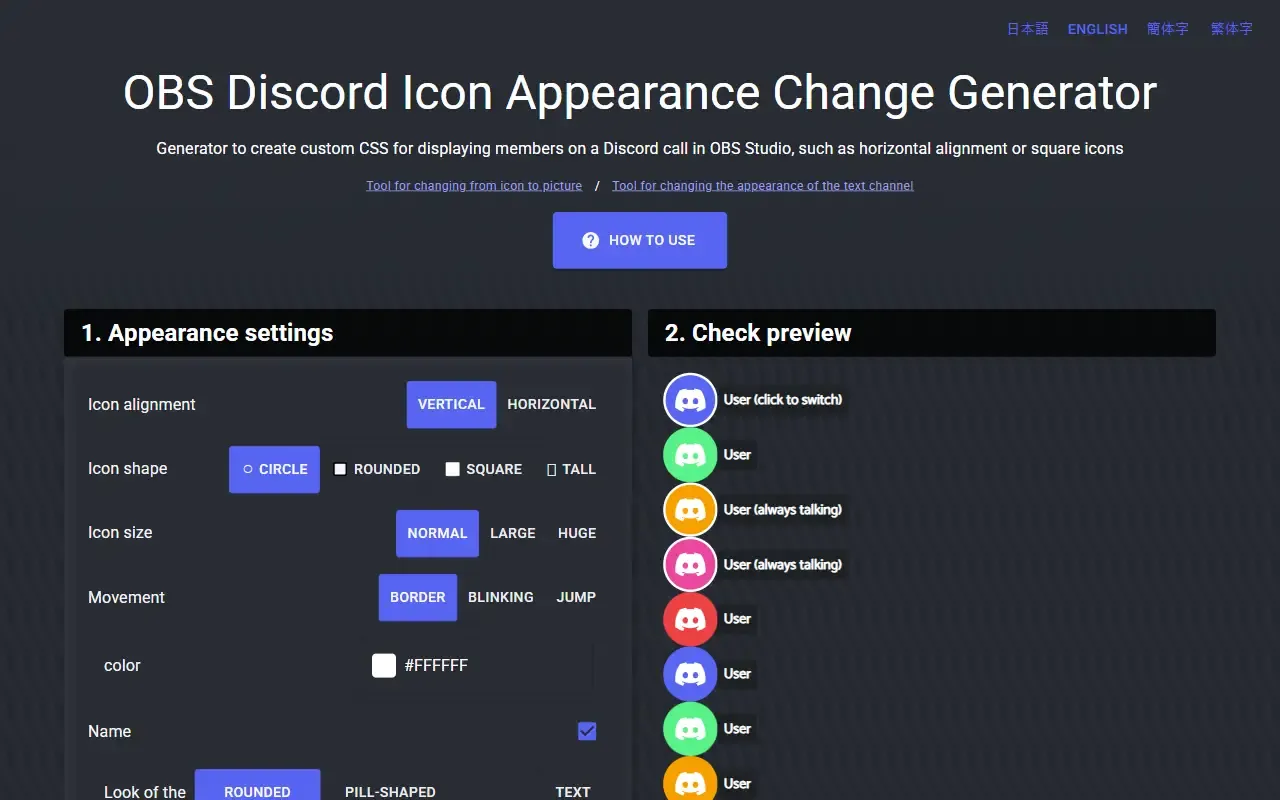Open the How To Use guide
Screen dimensions: 1280x800
coord(640,240)
